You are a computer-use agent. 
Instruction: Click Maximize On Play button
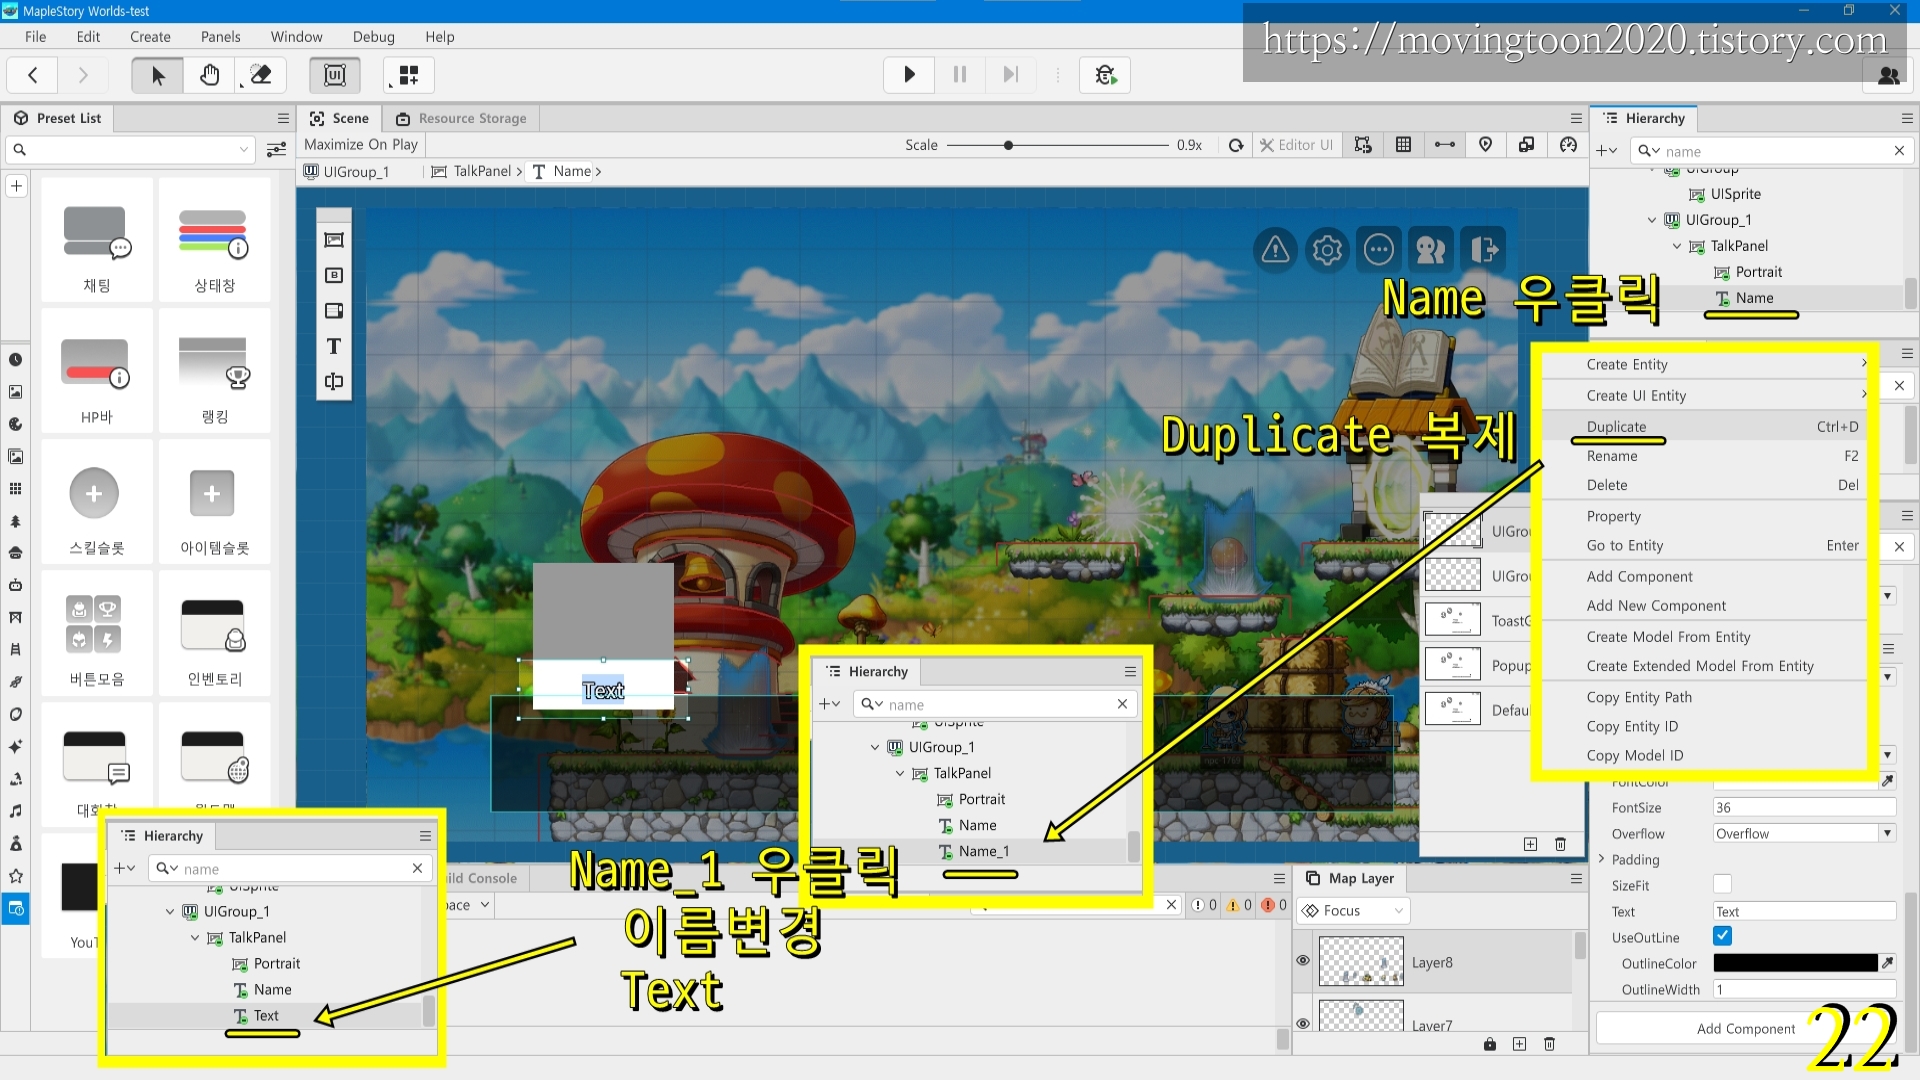coord(361,144)
